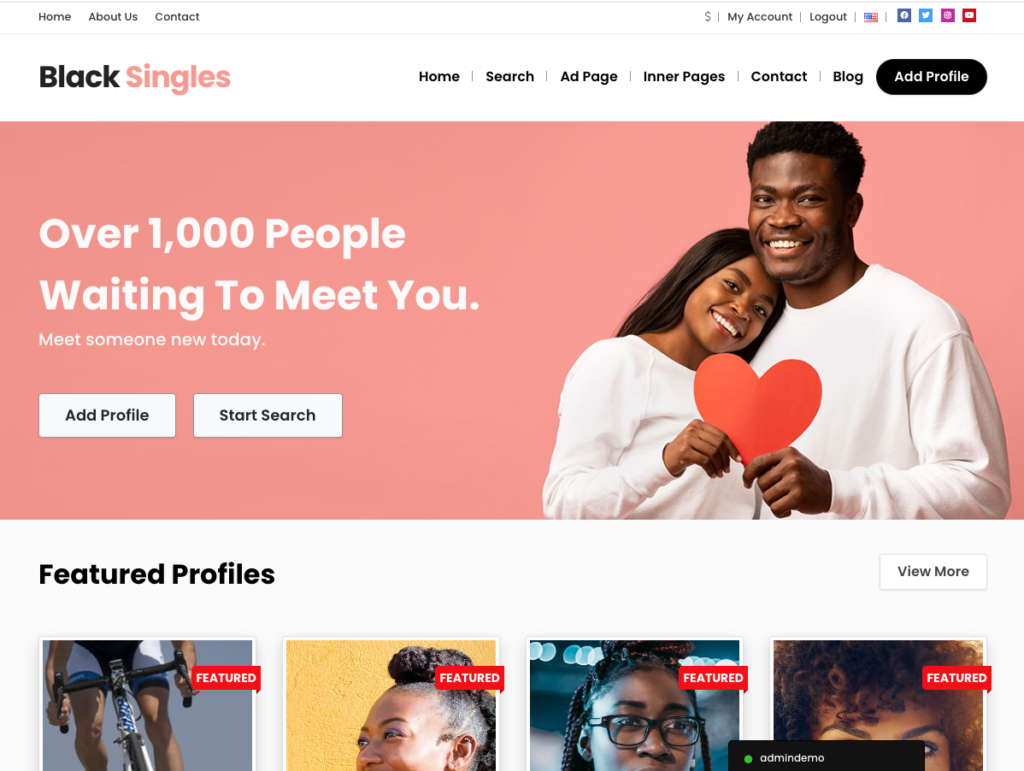Open the YouTube social icon
The height and width of the screenshot is (771, 1024).
(x=969, y=16)
